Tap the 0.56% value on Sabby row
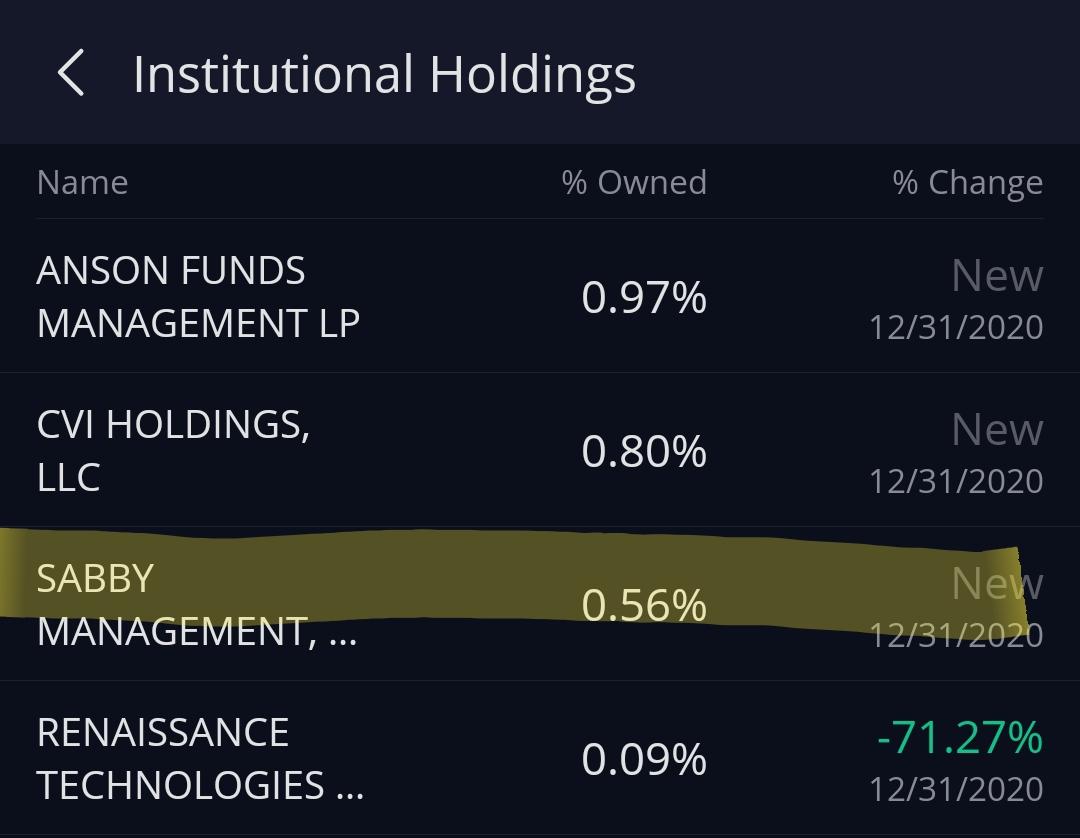The image size is (1080, 838). click(x=645, y=605)
